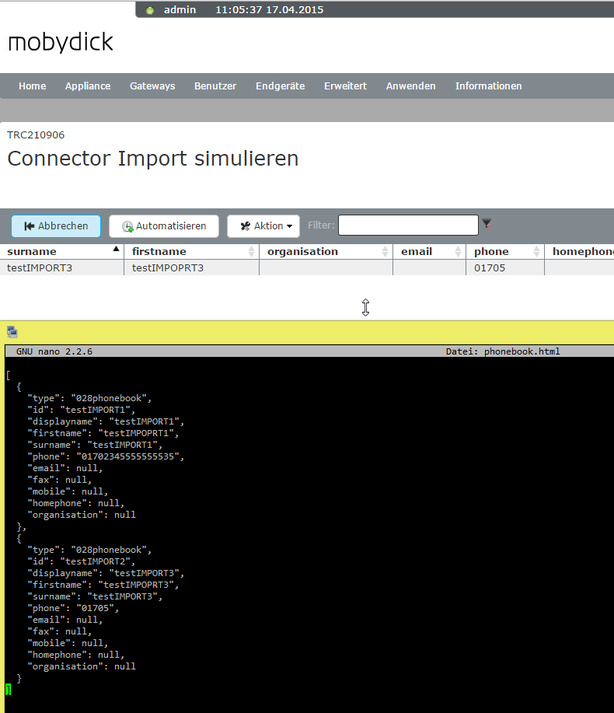Click the email column sort arrows
This screenshot has width=614, height=713.
click(x=458, y=251)
